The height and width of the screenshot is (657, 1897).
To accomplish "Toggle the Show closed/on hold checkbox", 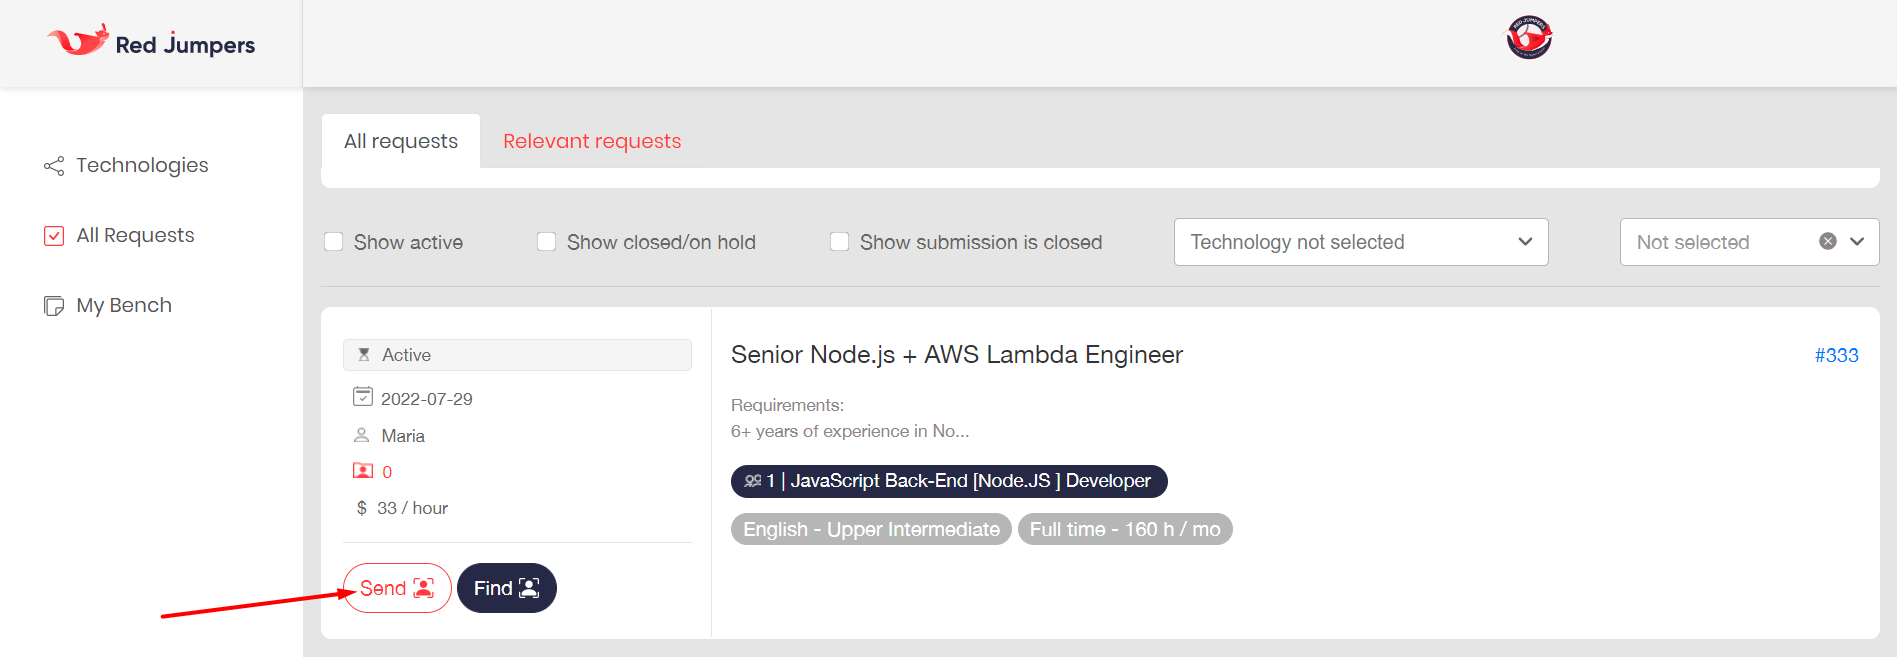I will 546,242.
